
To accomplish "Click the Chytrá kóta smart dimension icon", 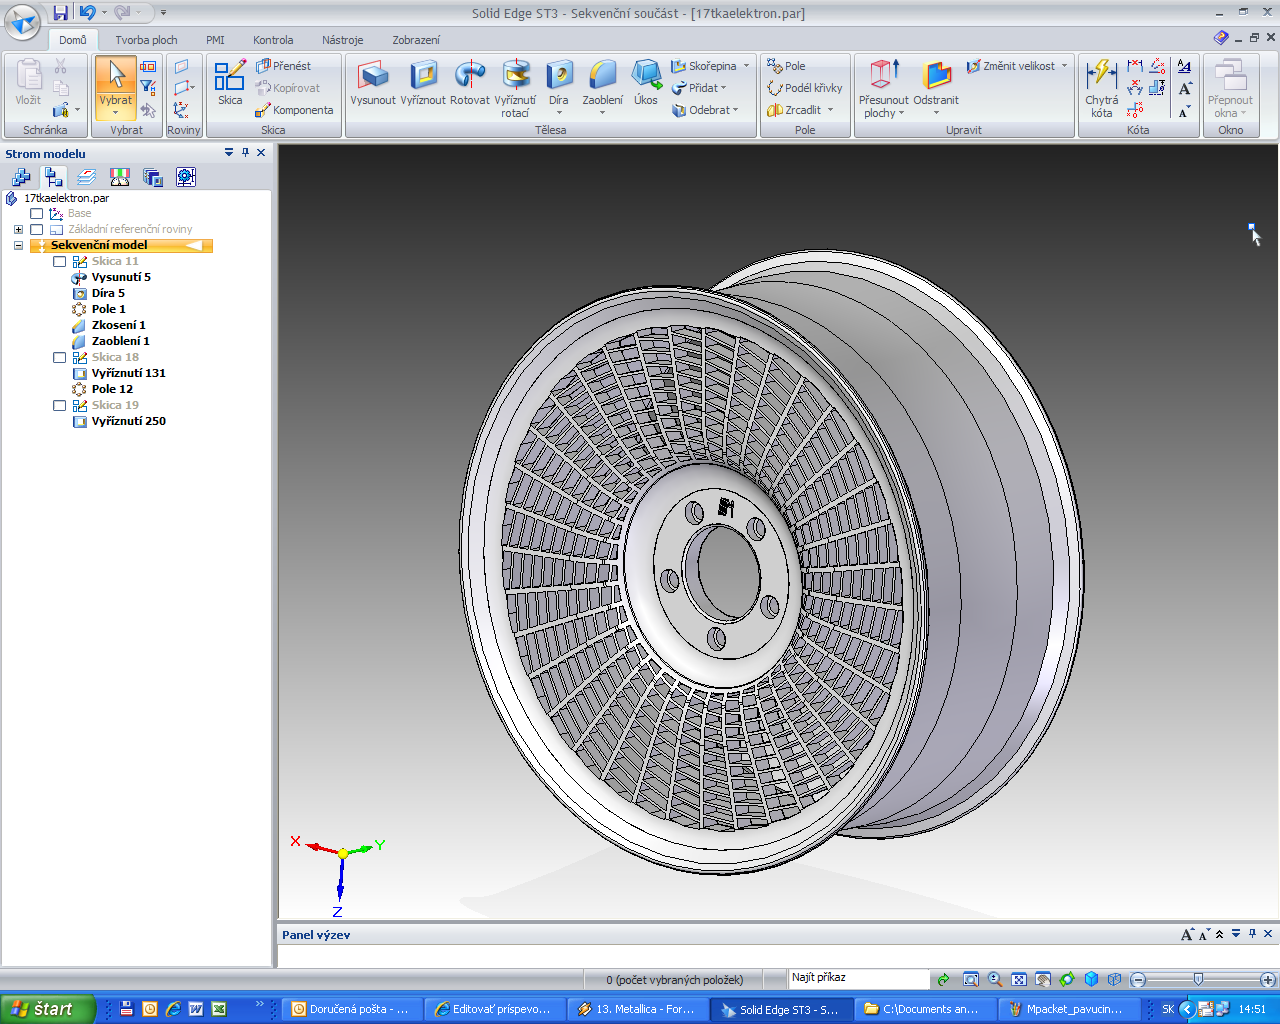I will (1101, 80).
